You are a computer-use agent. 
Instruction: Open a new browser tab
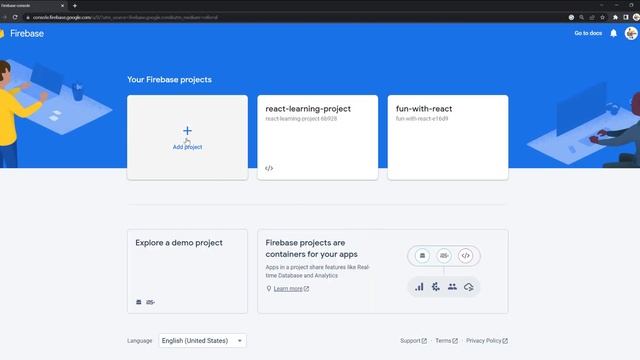75,6
